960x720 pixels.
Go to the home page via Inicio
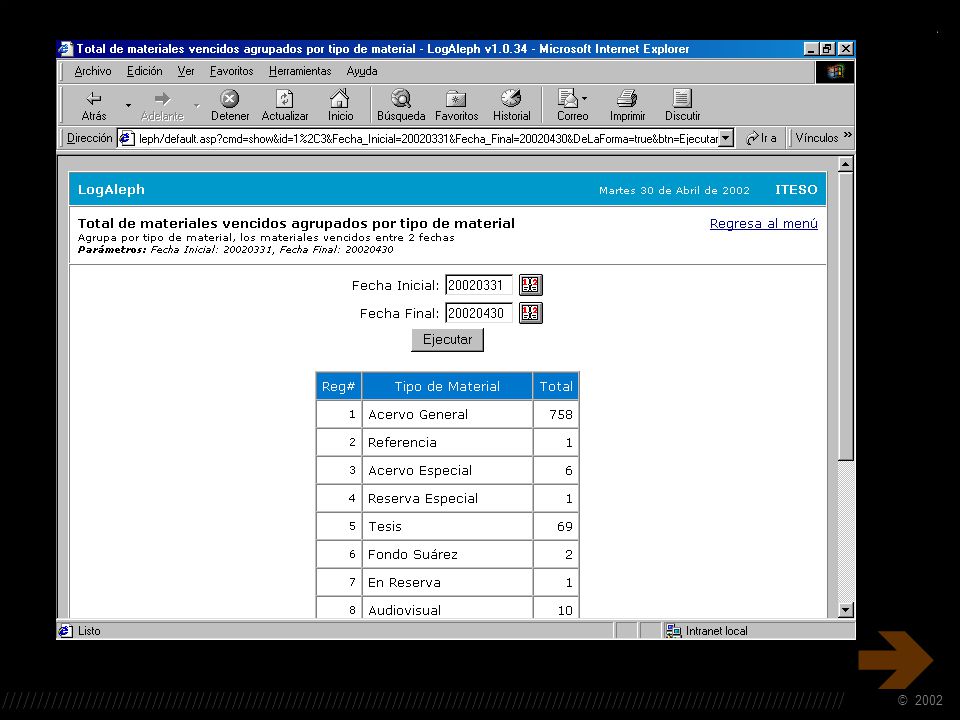340,105
